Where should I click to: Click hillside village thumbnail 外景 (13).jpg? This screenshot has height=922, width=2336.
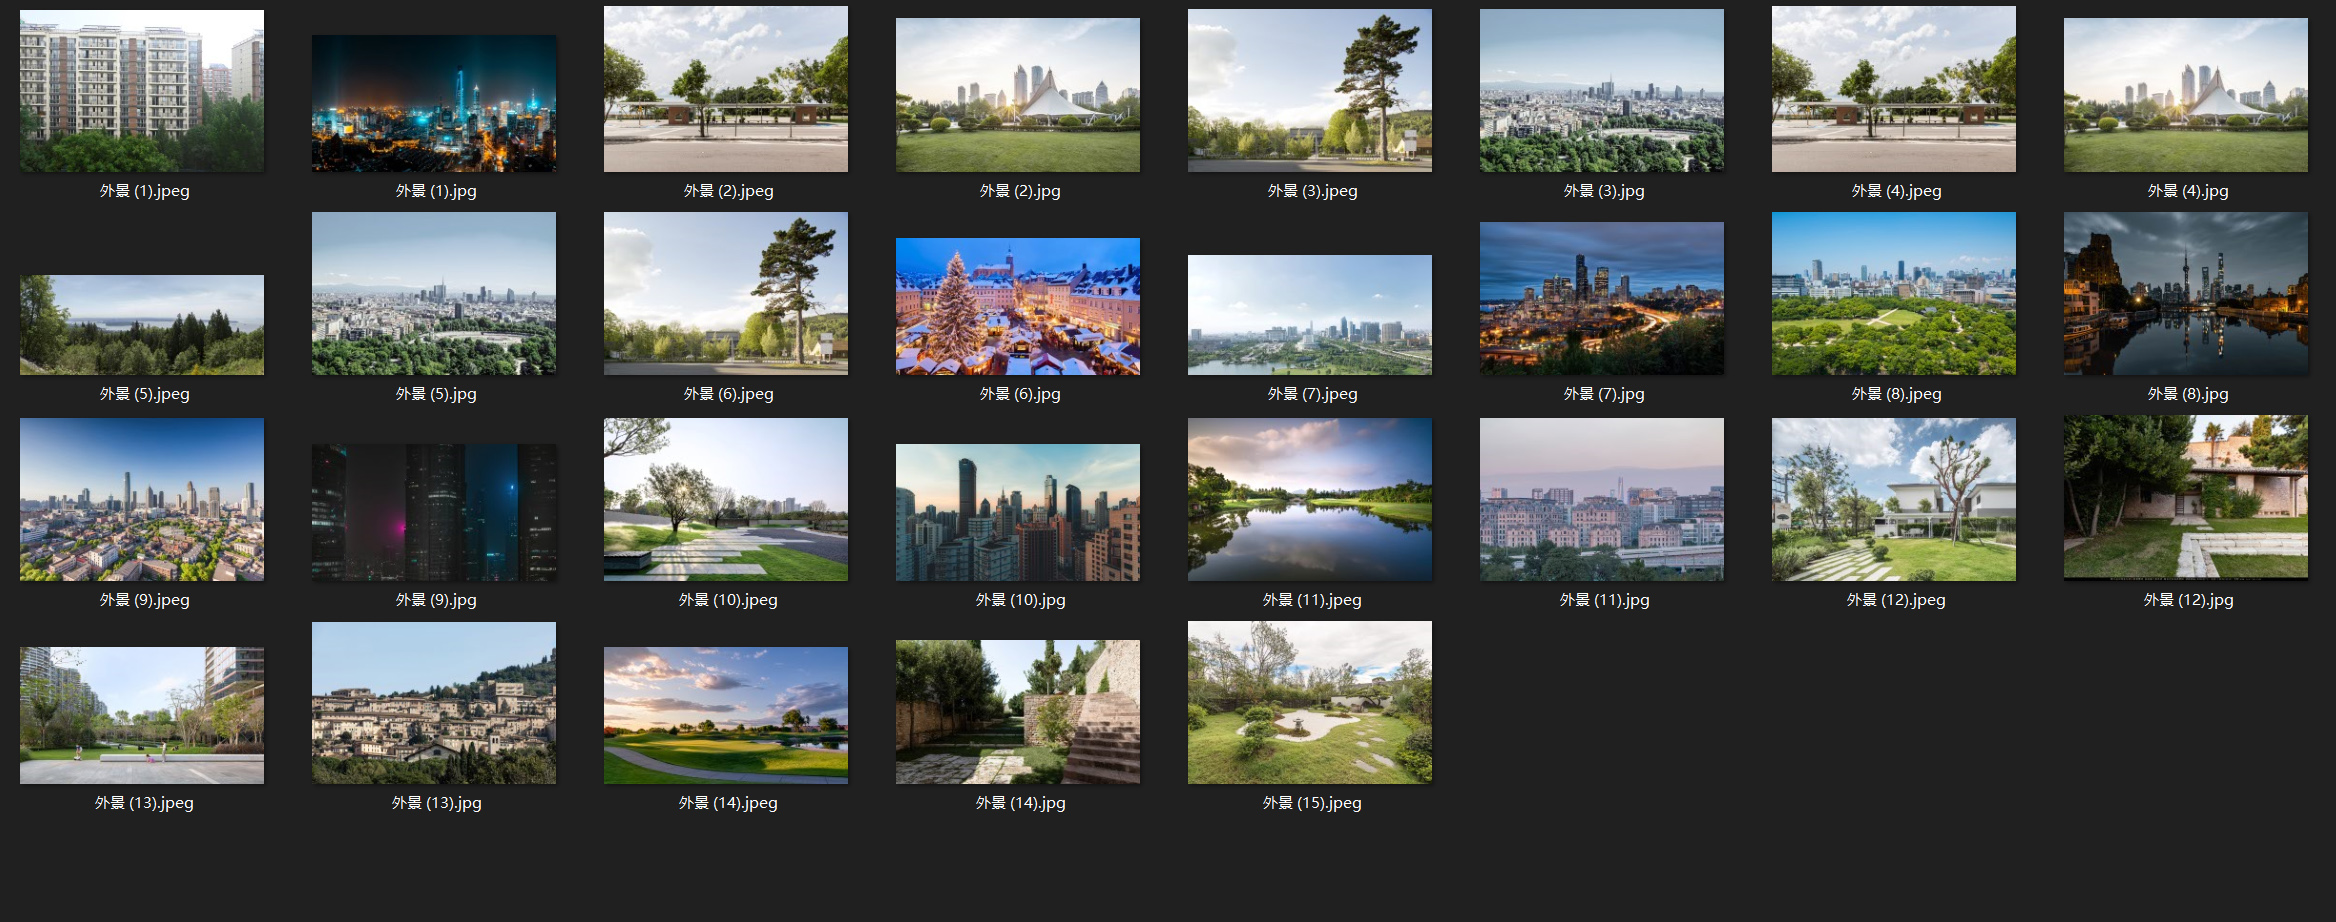pos(434,703)
